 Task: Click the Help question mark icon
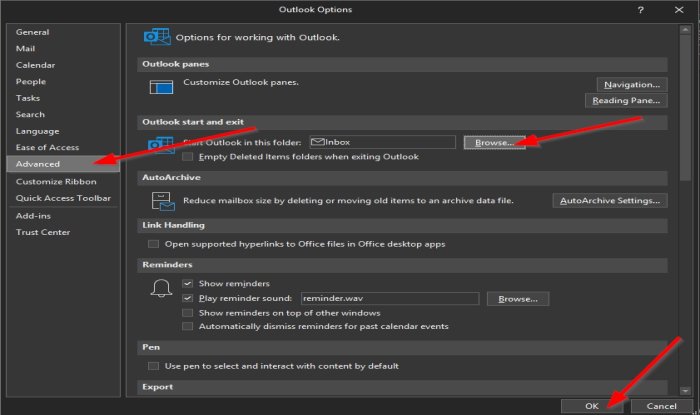tap(641, 10)
